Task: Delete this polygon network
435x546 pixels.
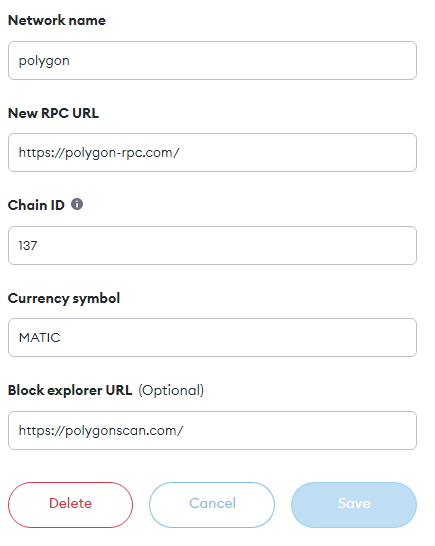Action: [70, 505]
